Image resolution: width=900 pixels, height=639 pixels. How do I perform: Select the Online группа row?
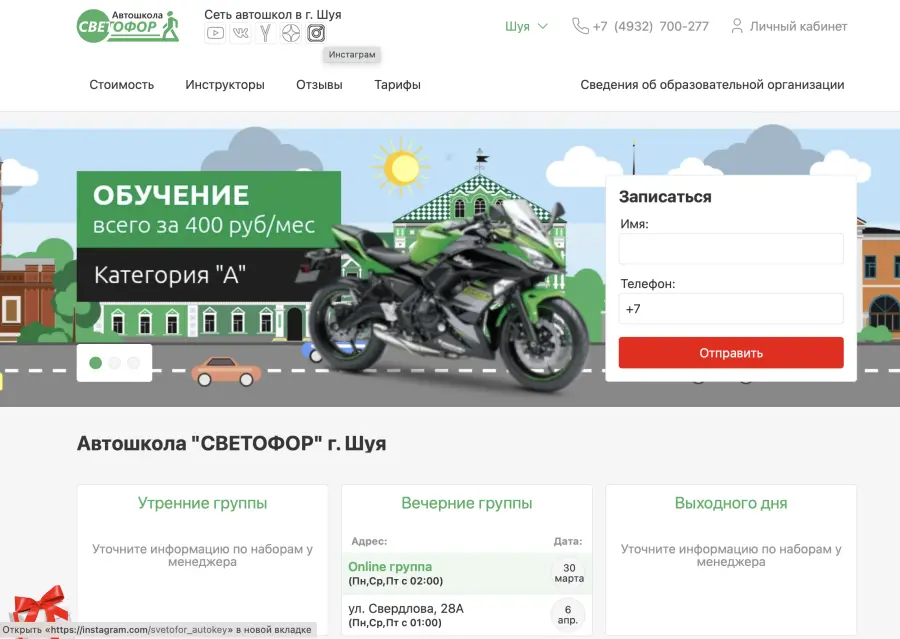pyautogui.click(x=467, y=574)
